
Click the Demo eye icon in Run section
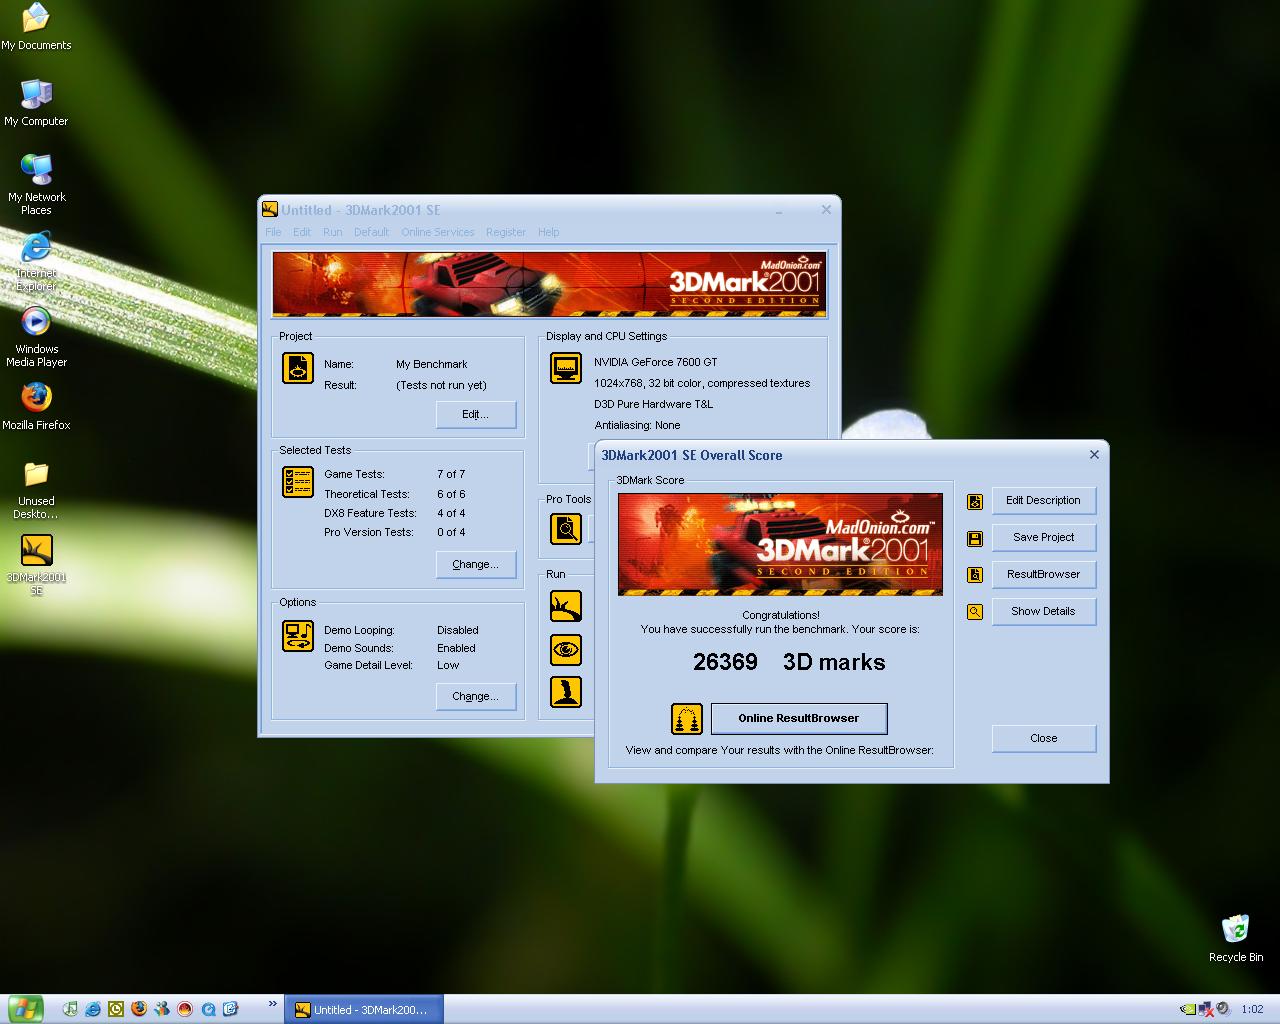tap(566, 650)
